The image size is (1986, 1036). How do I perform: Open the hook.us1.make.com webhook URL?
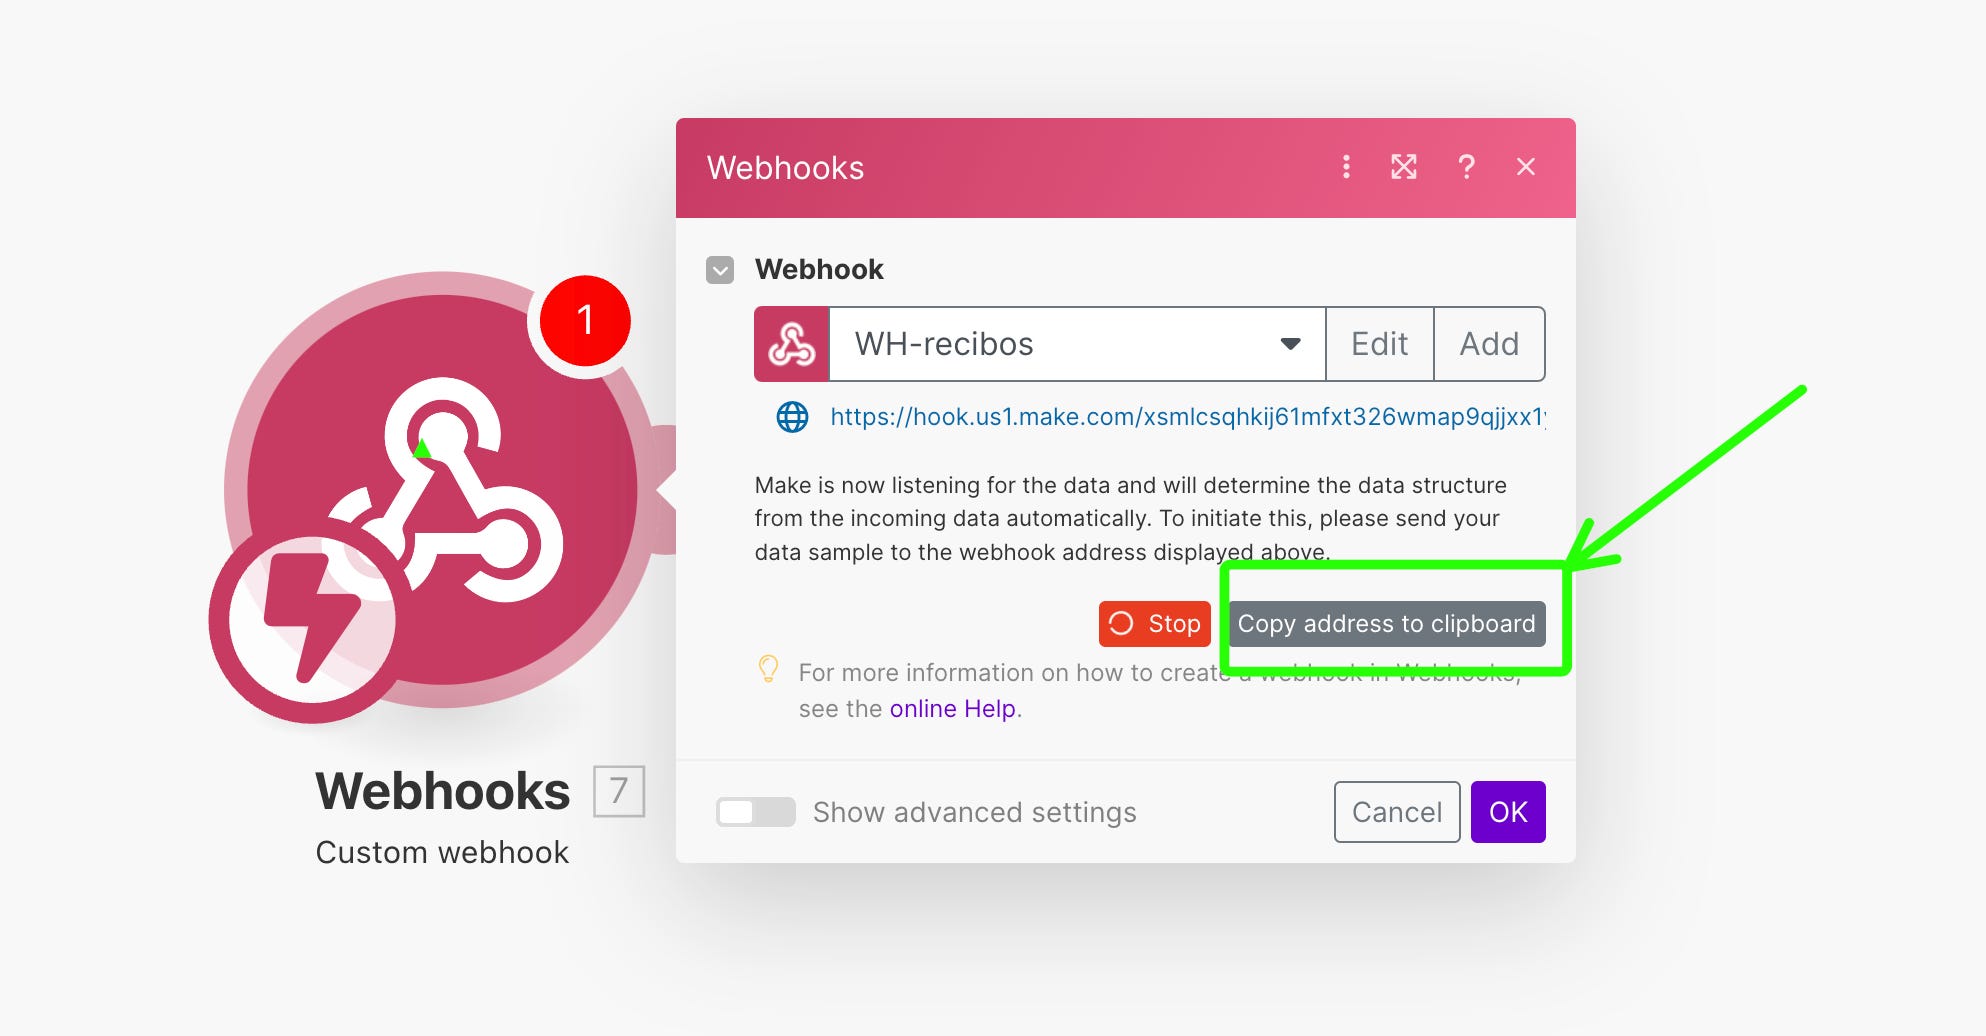click(x=1188, y=417)
